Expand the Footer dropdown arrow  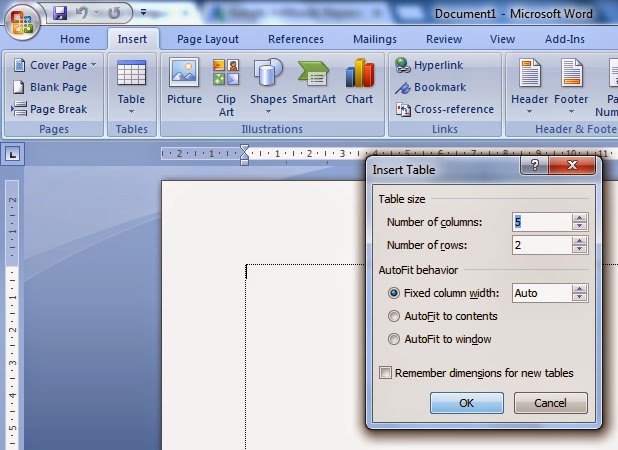point(571,112)
